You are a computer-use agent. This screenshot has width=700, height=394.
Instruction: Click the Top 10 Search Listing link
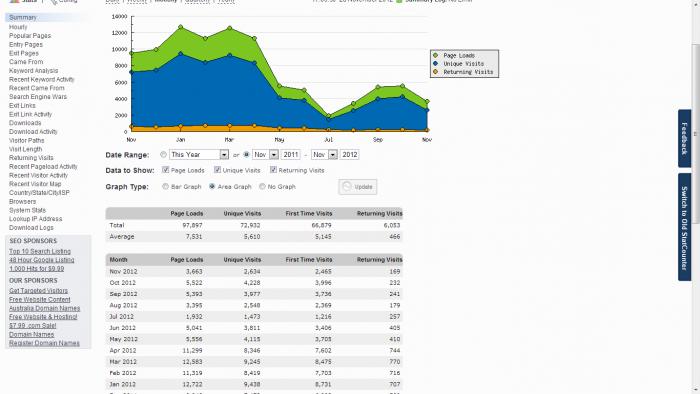click(40, 251)
